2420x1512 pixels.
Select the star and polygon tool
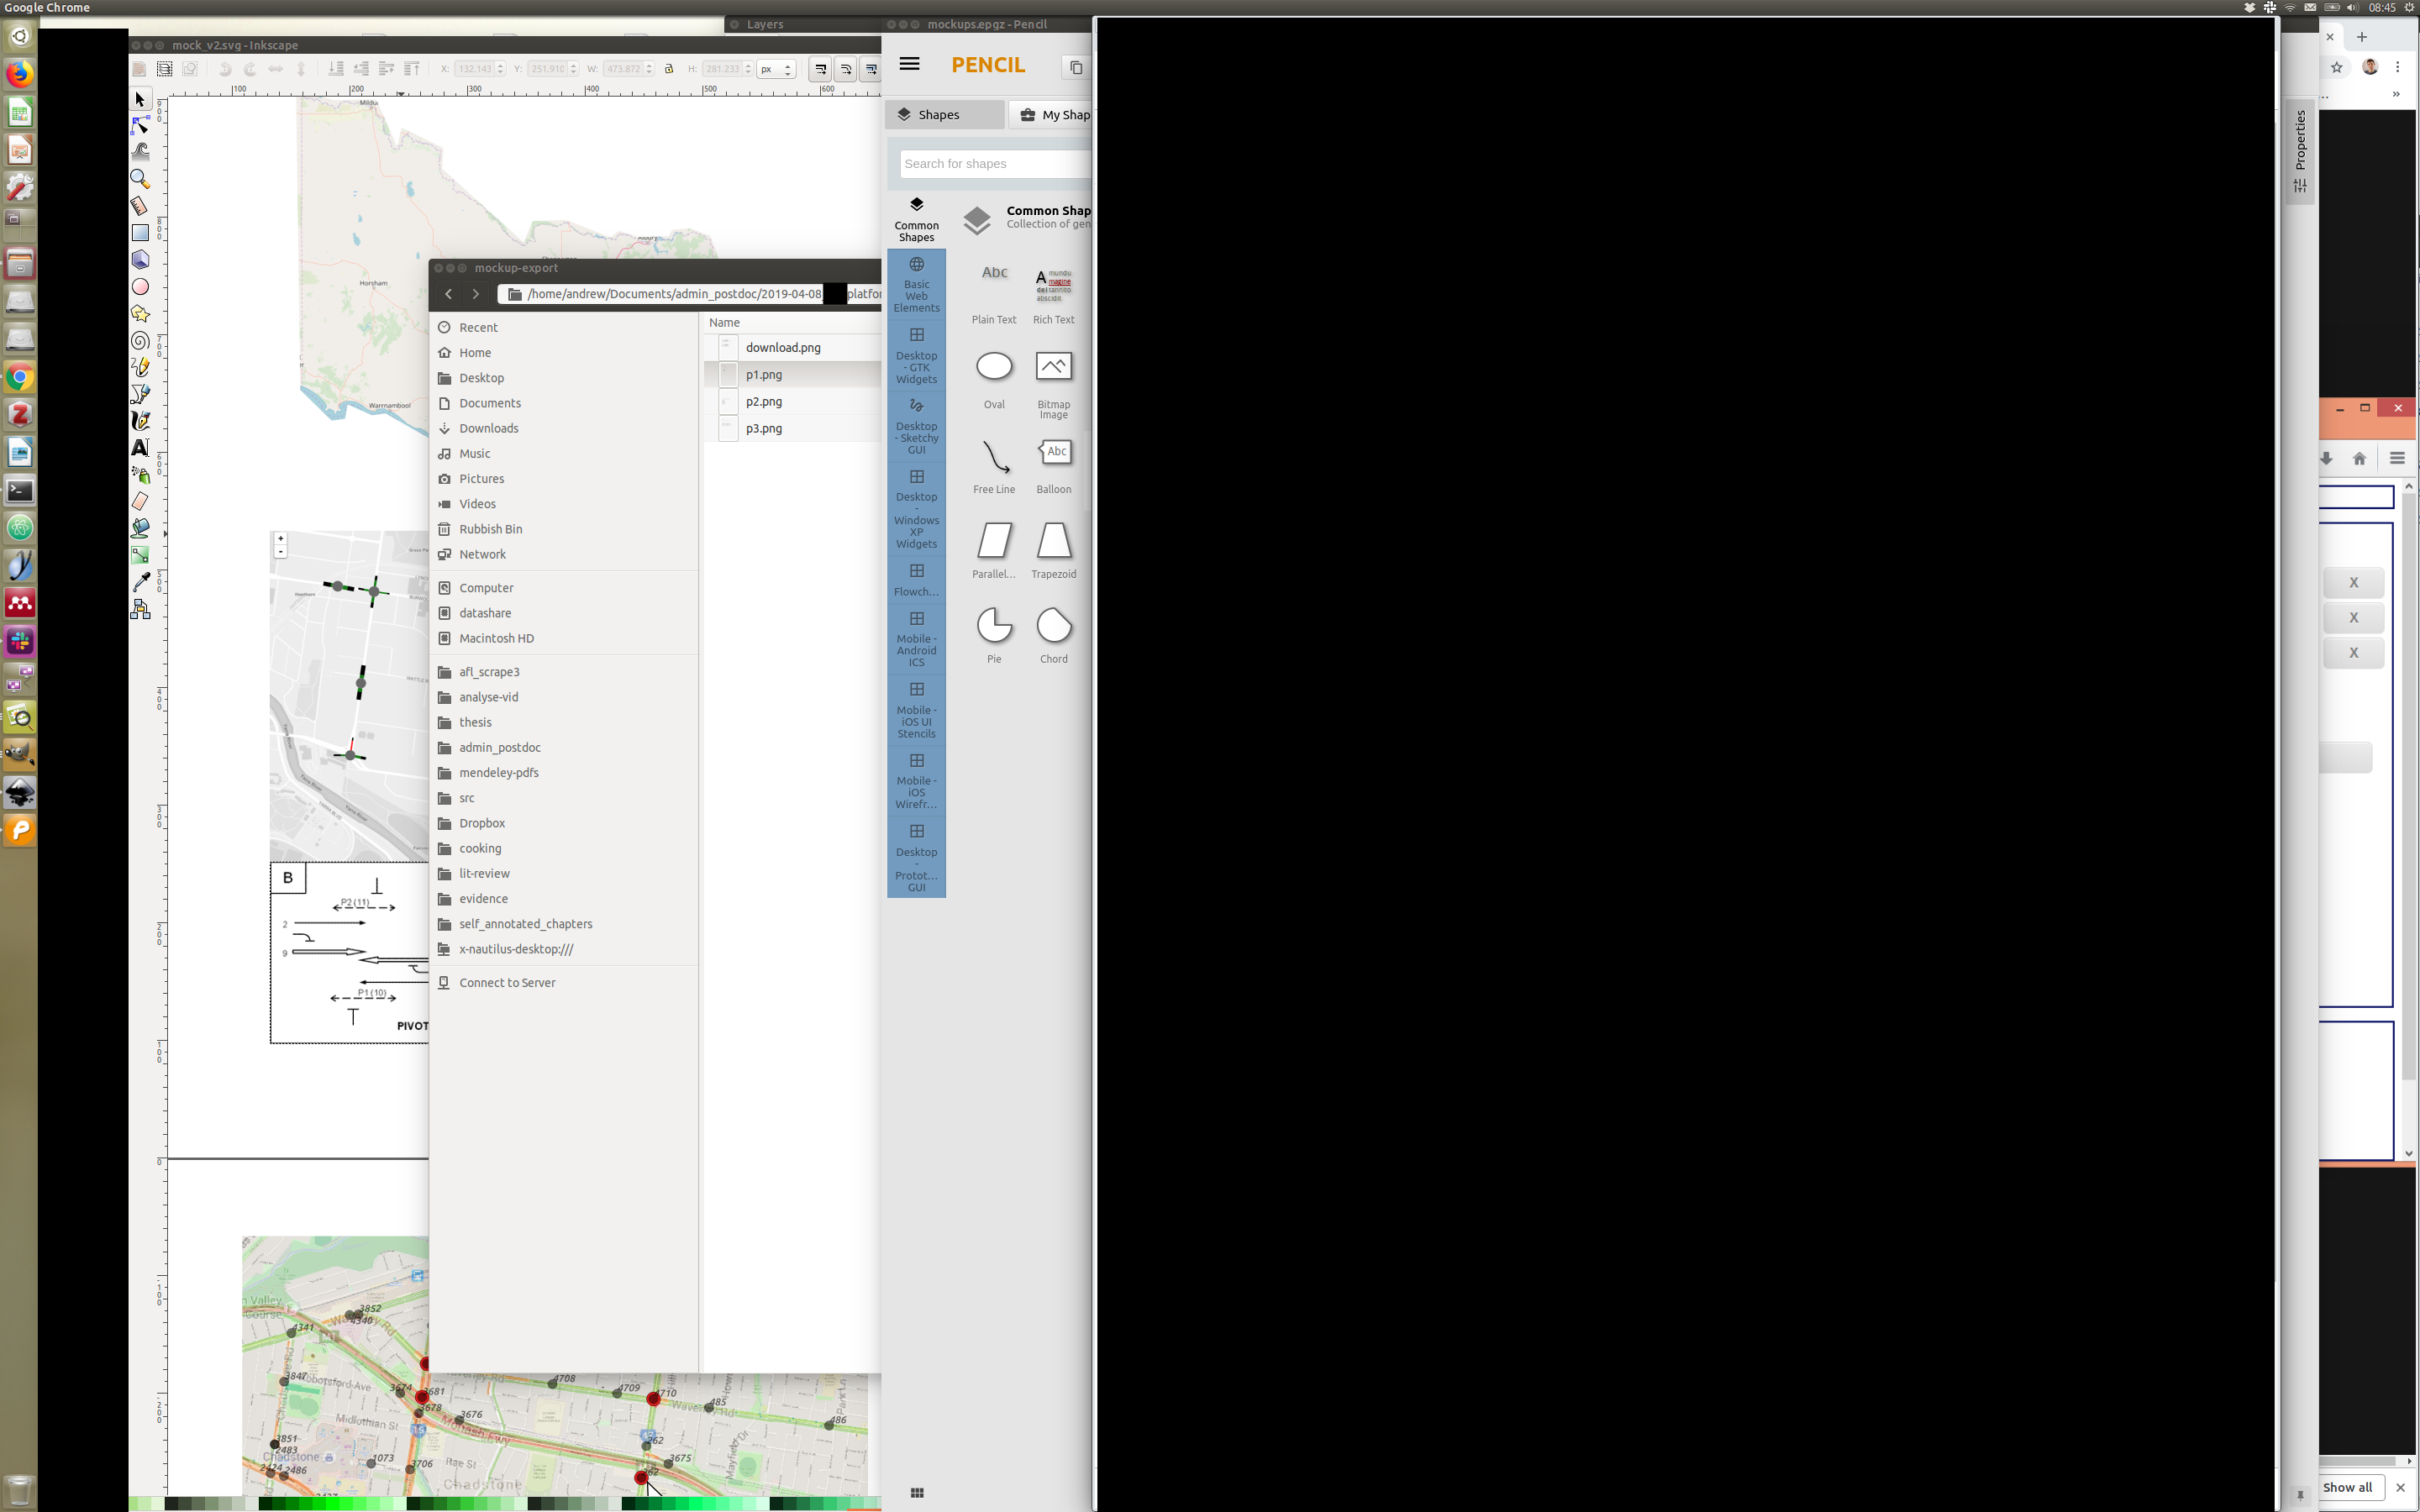tap(140, 314)
